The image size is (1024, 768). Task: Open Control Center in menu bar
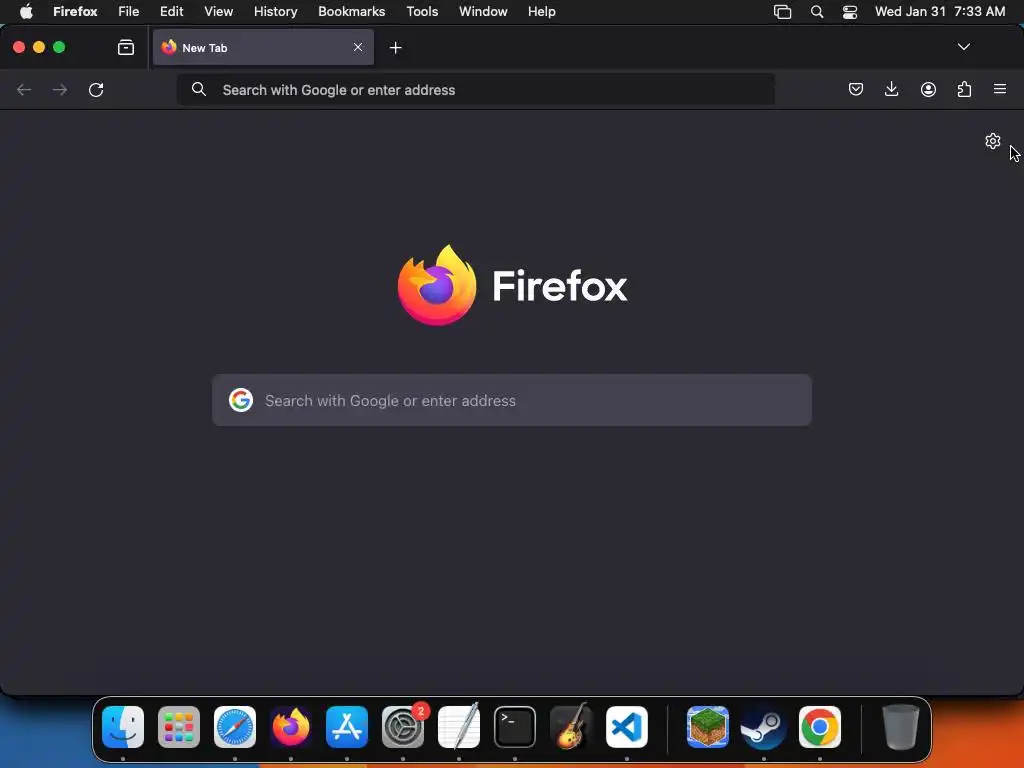tap(850, 11)
